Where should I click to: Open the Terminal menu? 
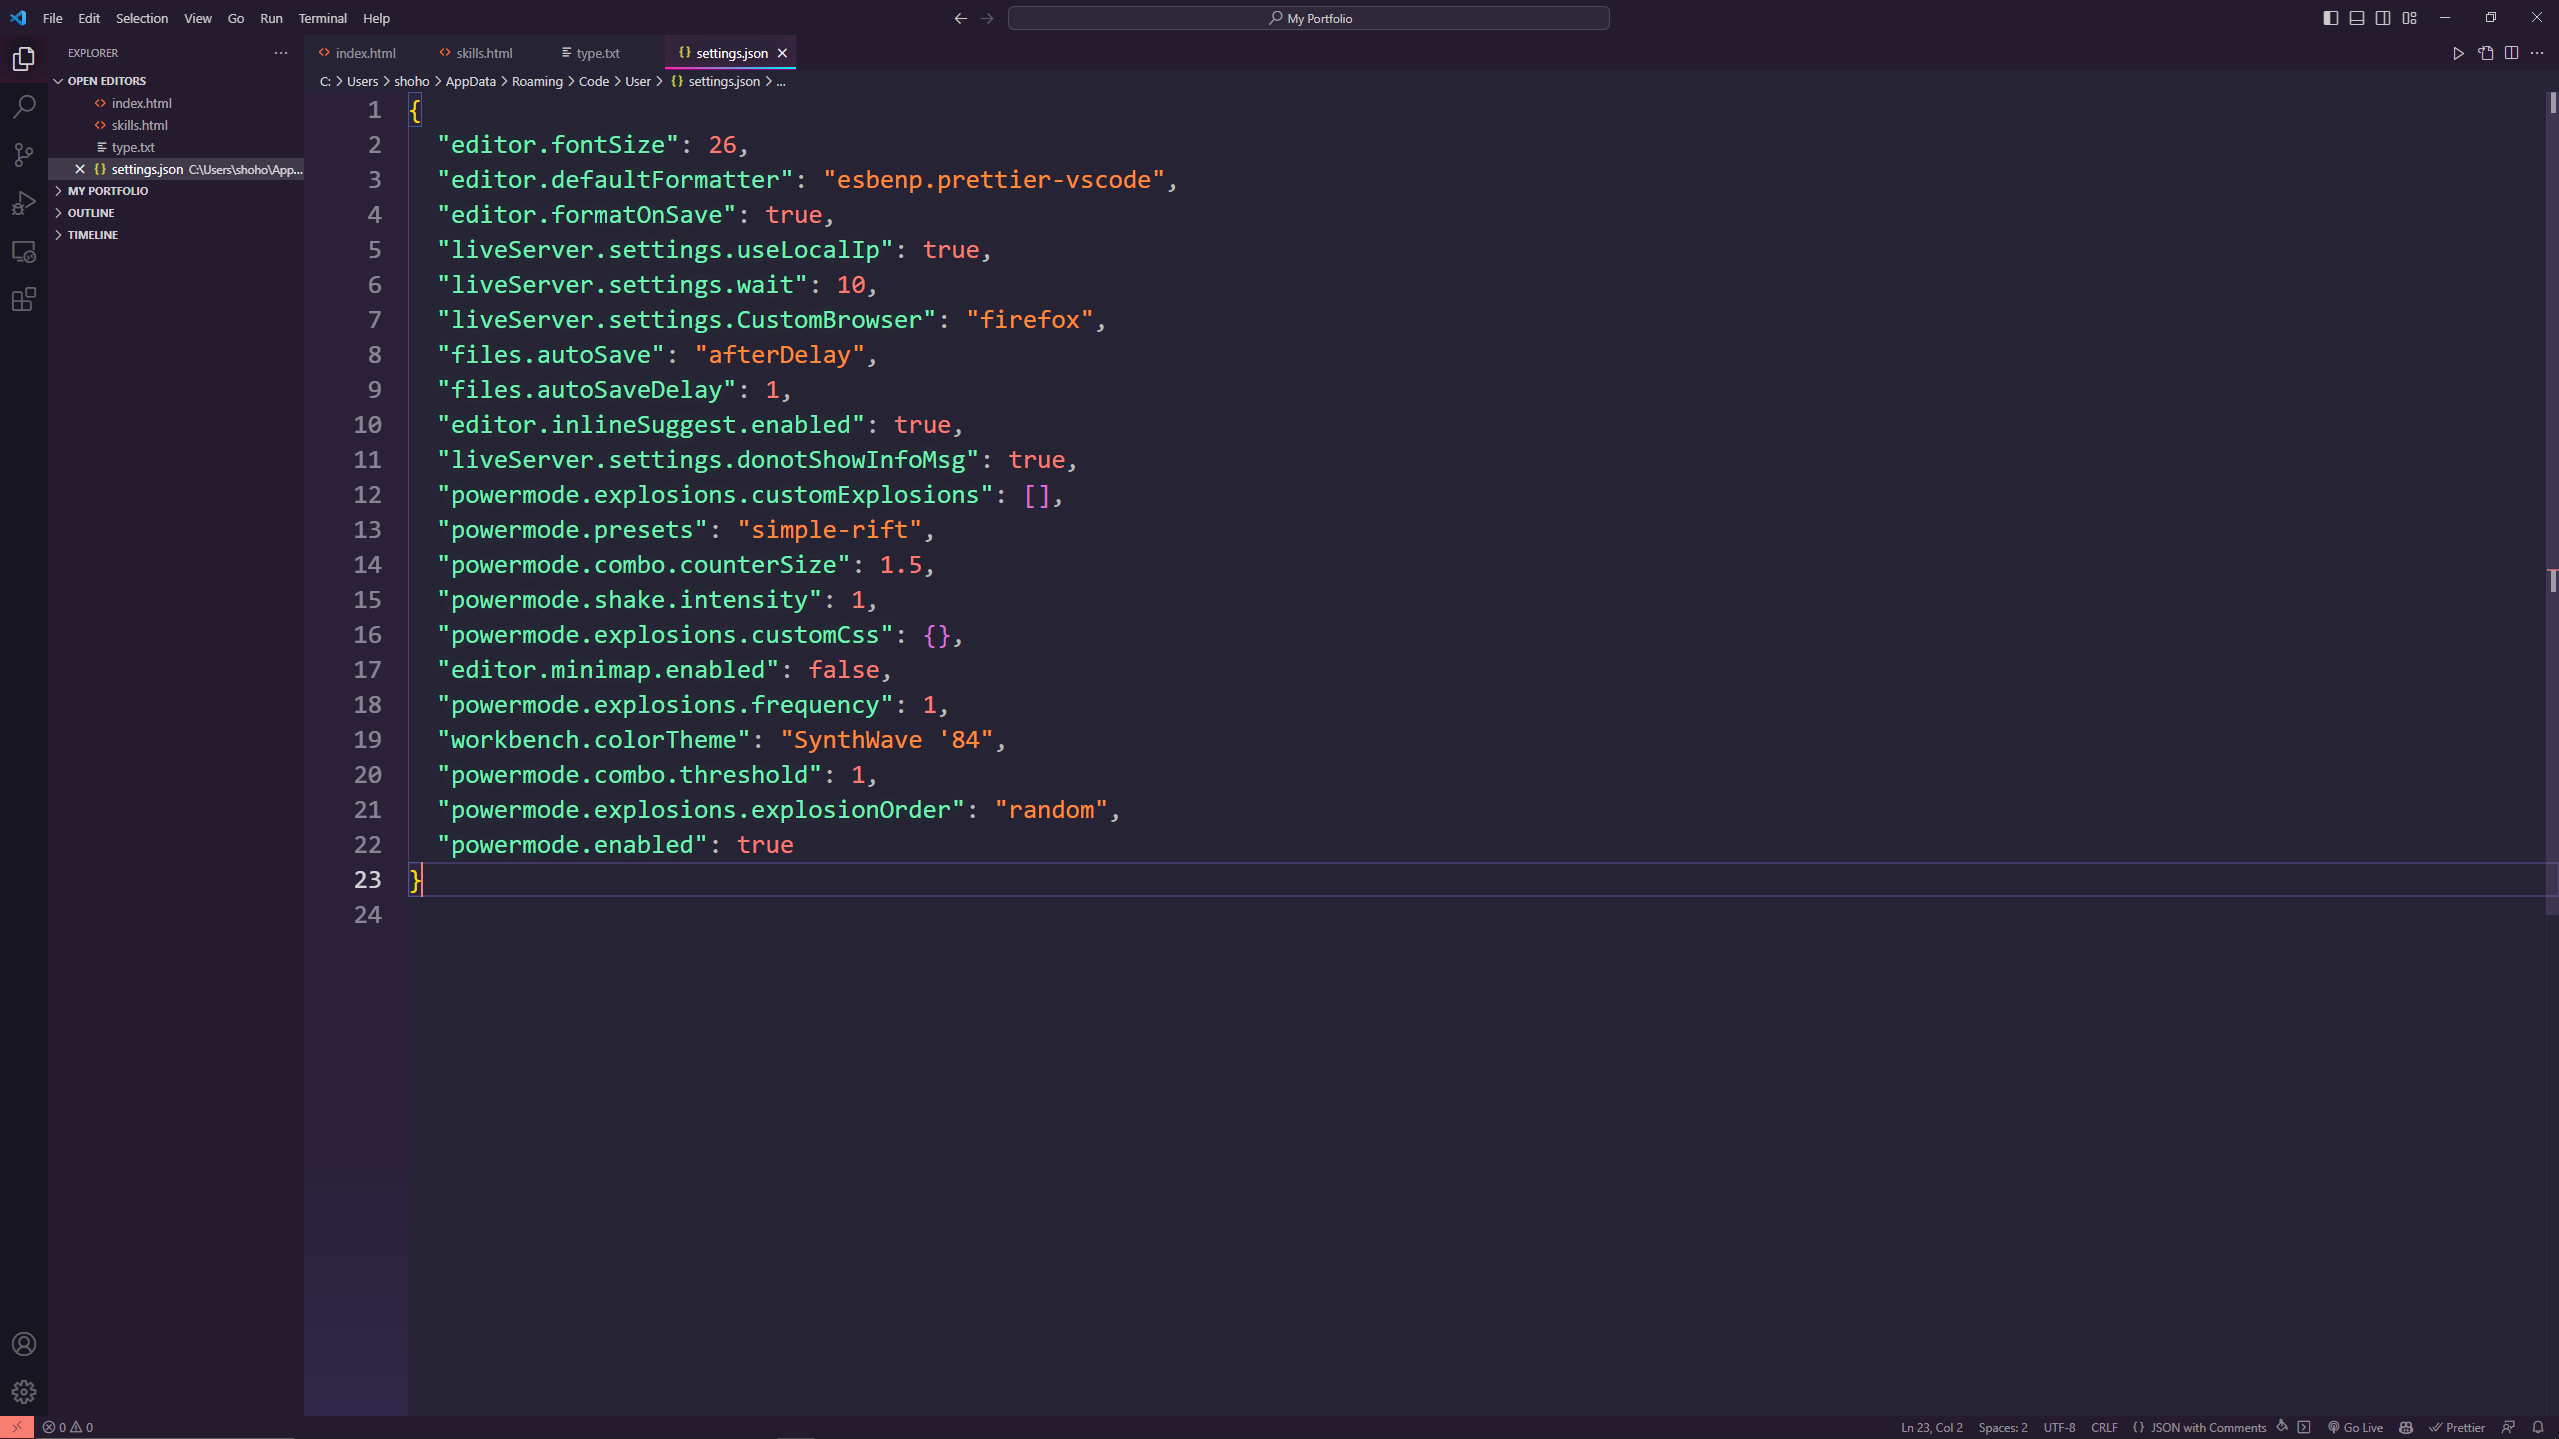(x=322, y=18)
